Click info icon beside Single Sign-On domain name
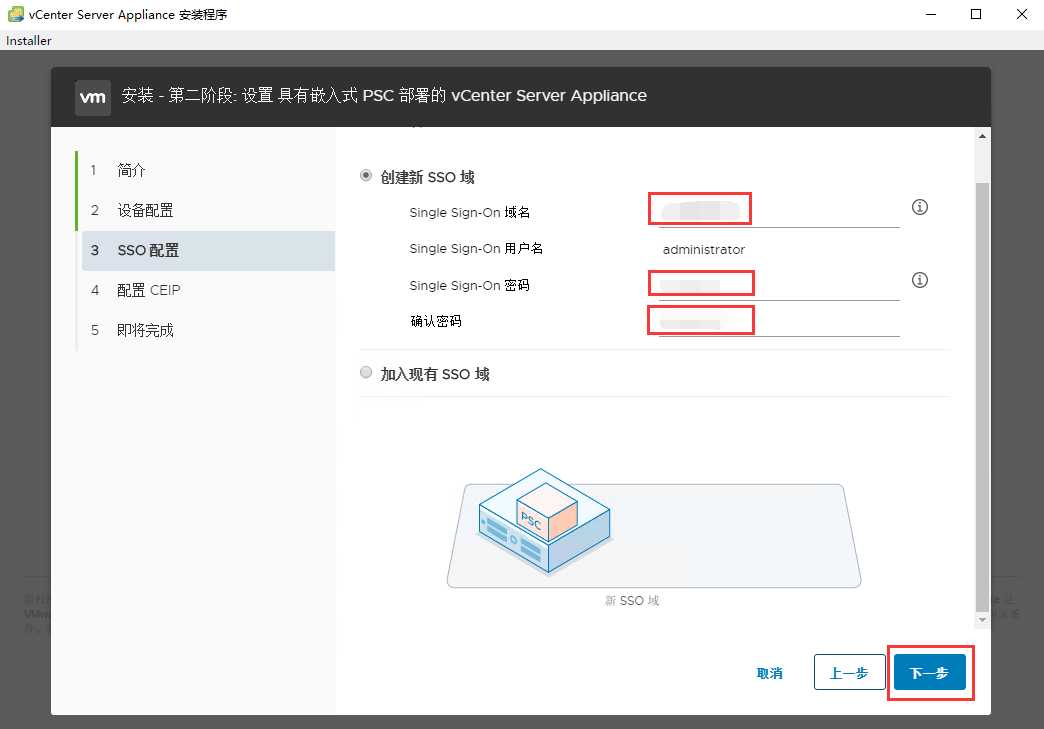Screen dimensions: 1044x729 (920, 207)
